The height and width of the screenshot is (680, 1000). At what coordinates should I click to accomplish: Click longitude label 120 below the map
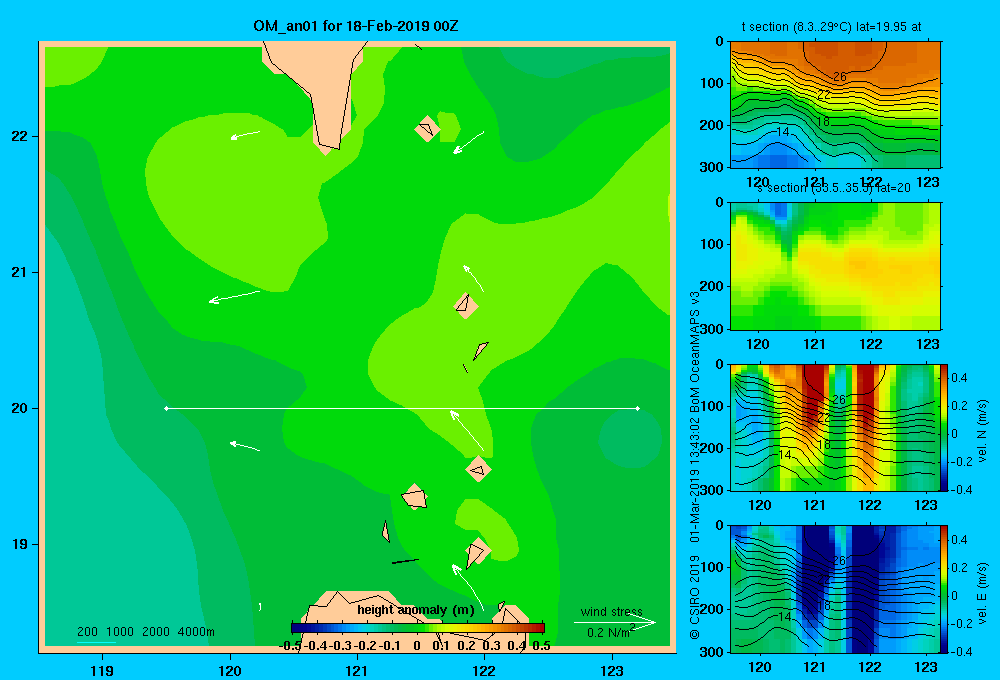point(230,670)
